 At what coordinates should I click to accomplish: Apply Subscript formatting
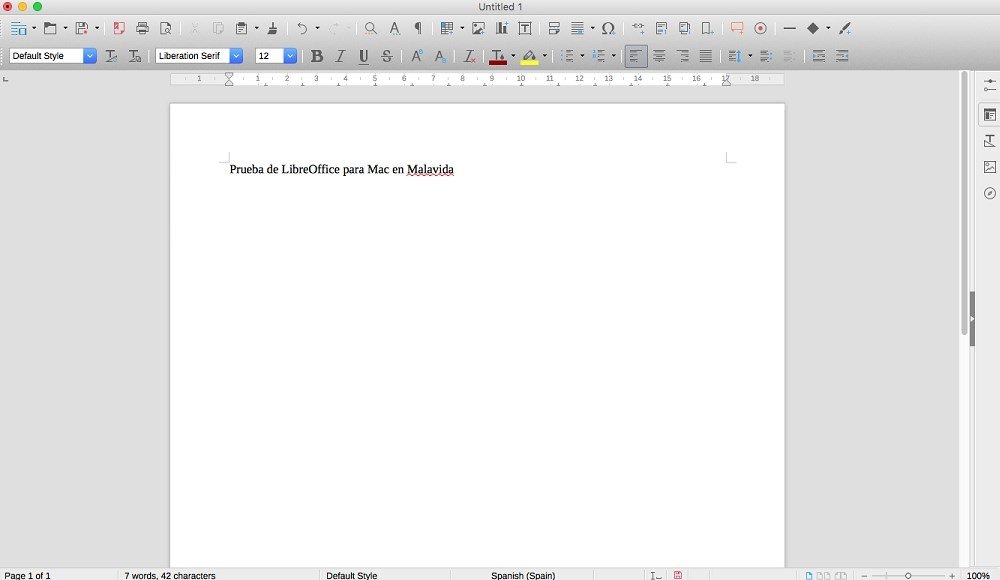point(440,56)
